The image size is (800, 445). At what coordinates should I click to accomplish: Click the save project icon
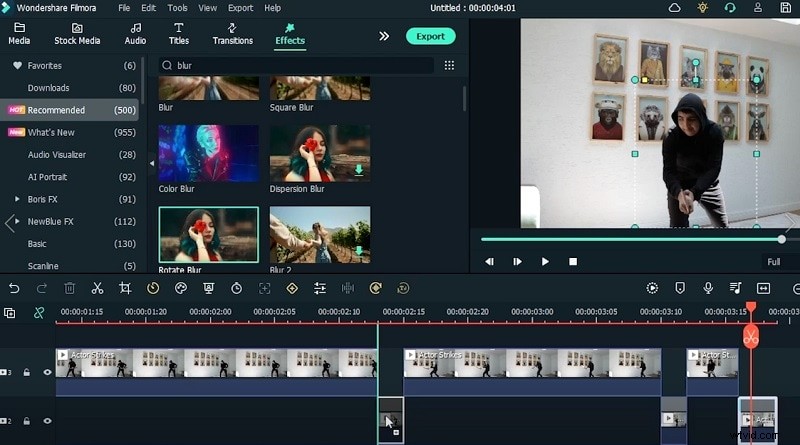click(x=786, y=8)
